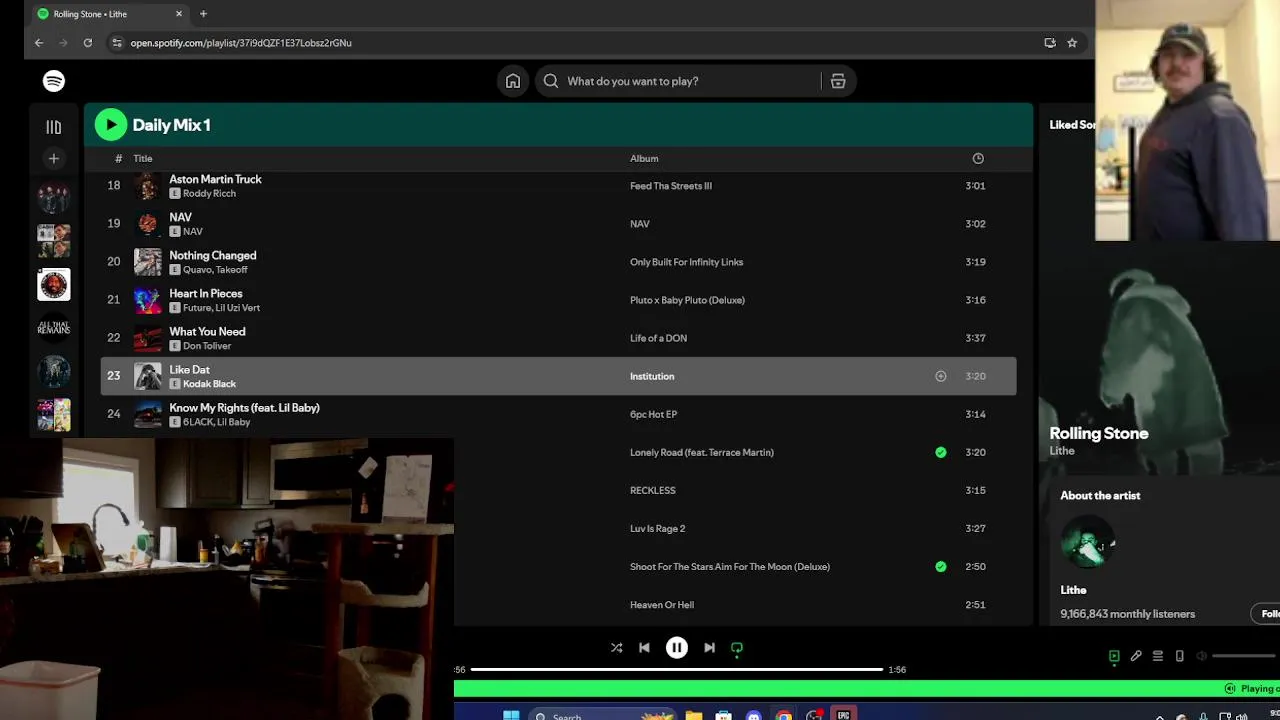Open Discord from taskbar
The width and height of the screenshot is (1280, 720).
[x=753, y=715]
